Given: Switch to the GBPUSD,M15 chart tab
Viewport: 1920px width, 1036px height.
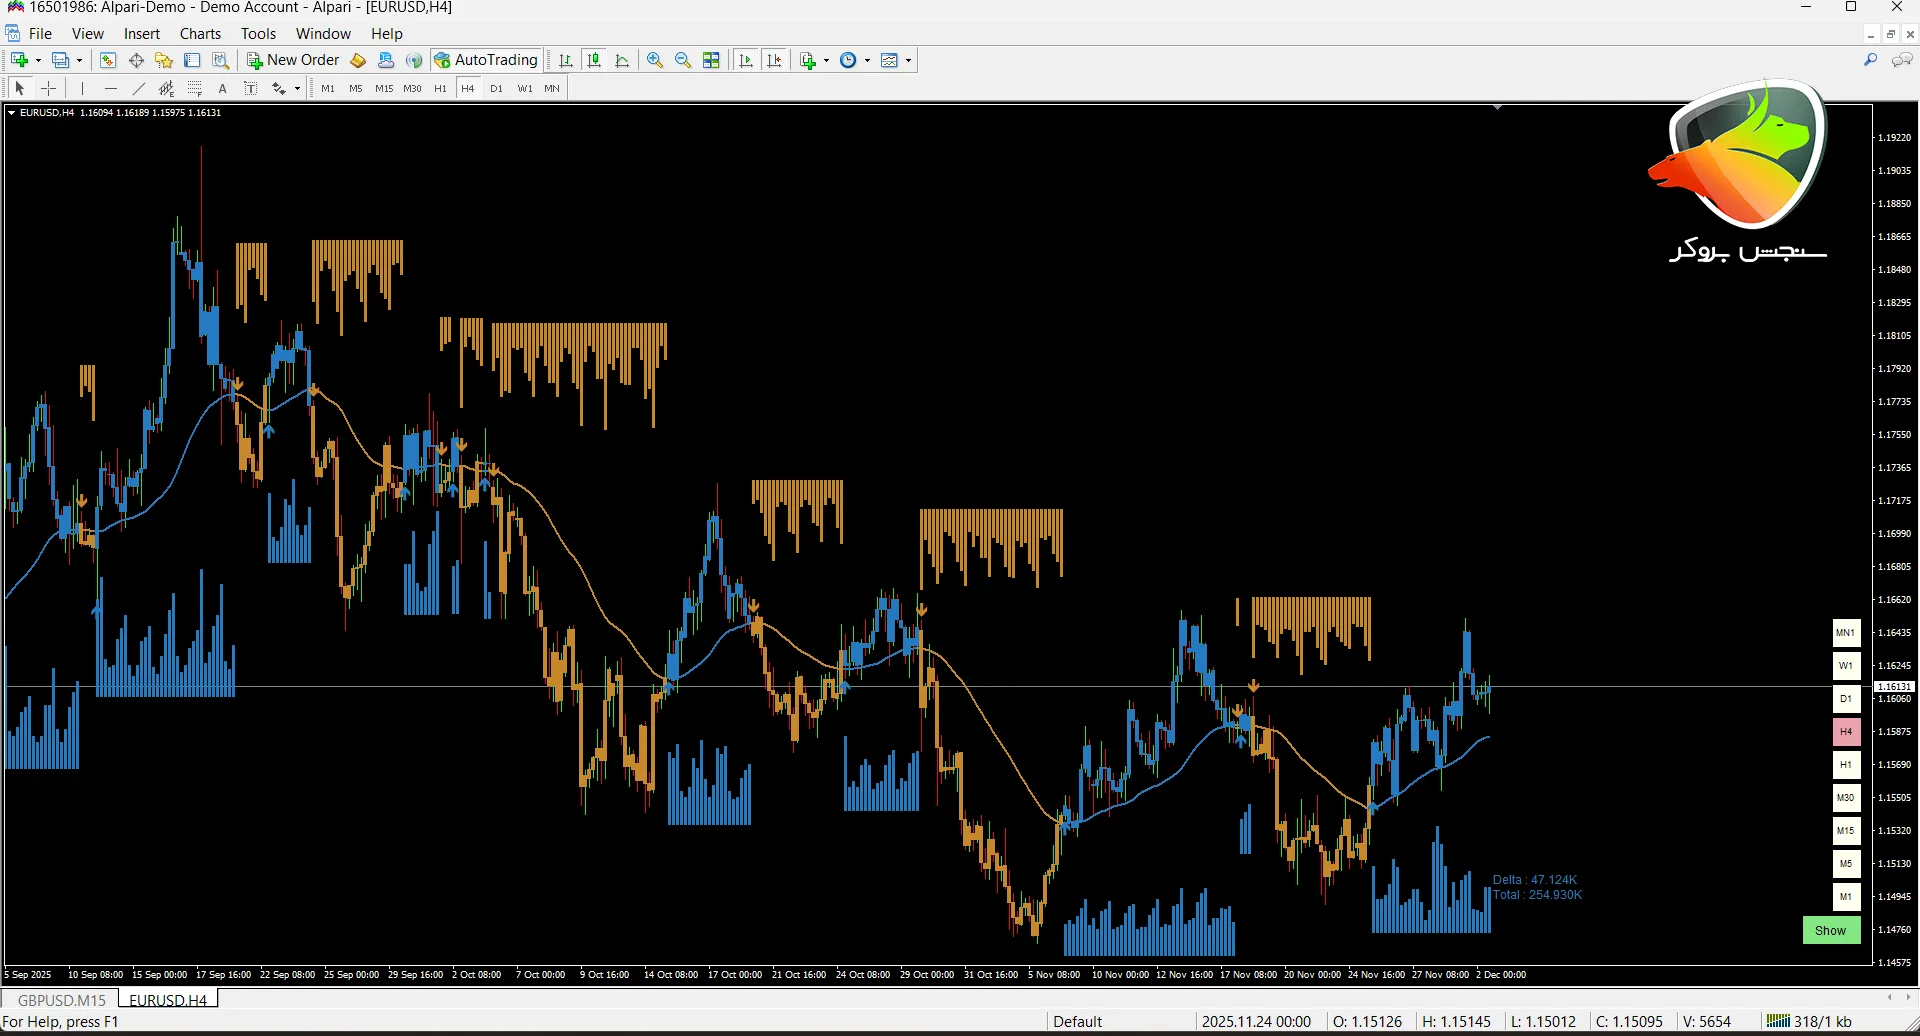Looking at the screenshot, I should pos(61,999).
